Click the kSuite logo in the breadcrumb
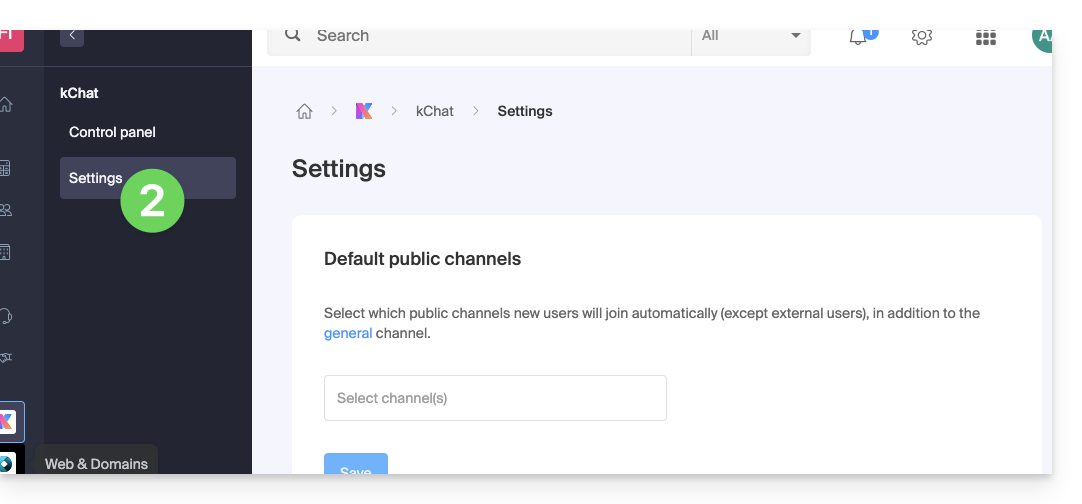This screenshot has width=1082, height=504. (x=364, y=111)
